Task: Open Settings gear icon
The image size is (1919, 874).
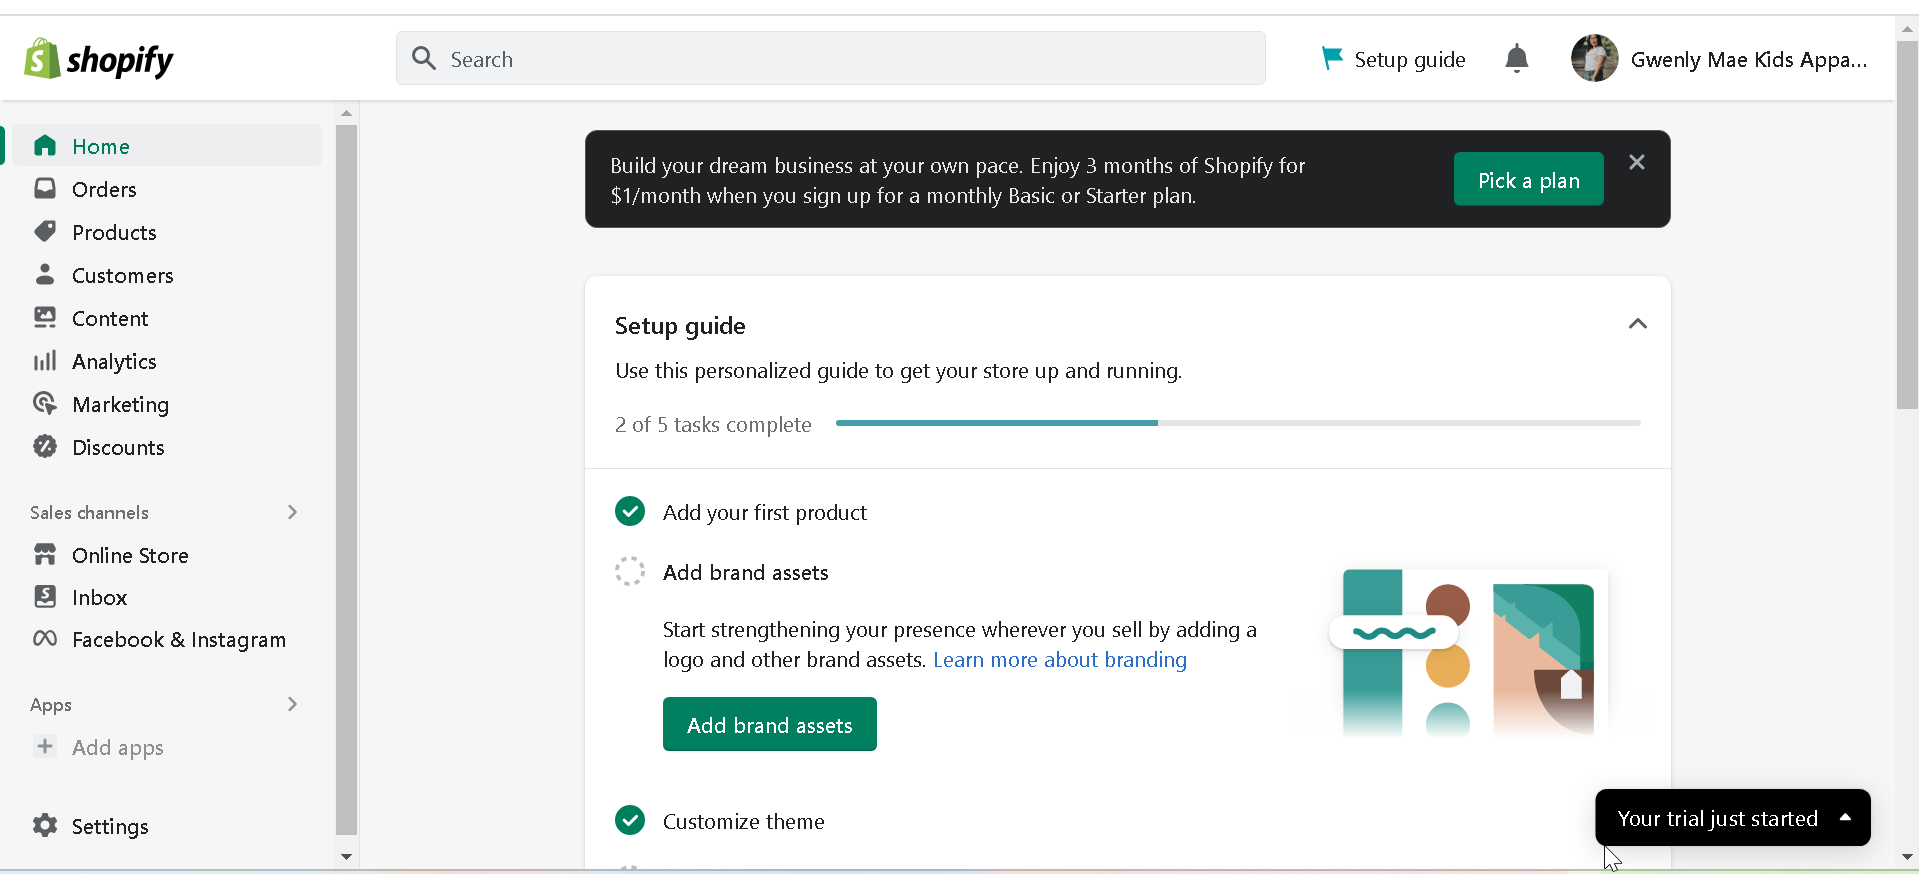Action: tap(45, 826)
